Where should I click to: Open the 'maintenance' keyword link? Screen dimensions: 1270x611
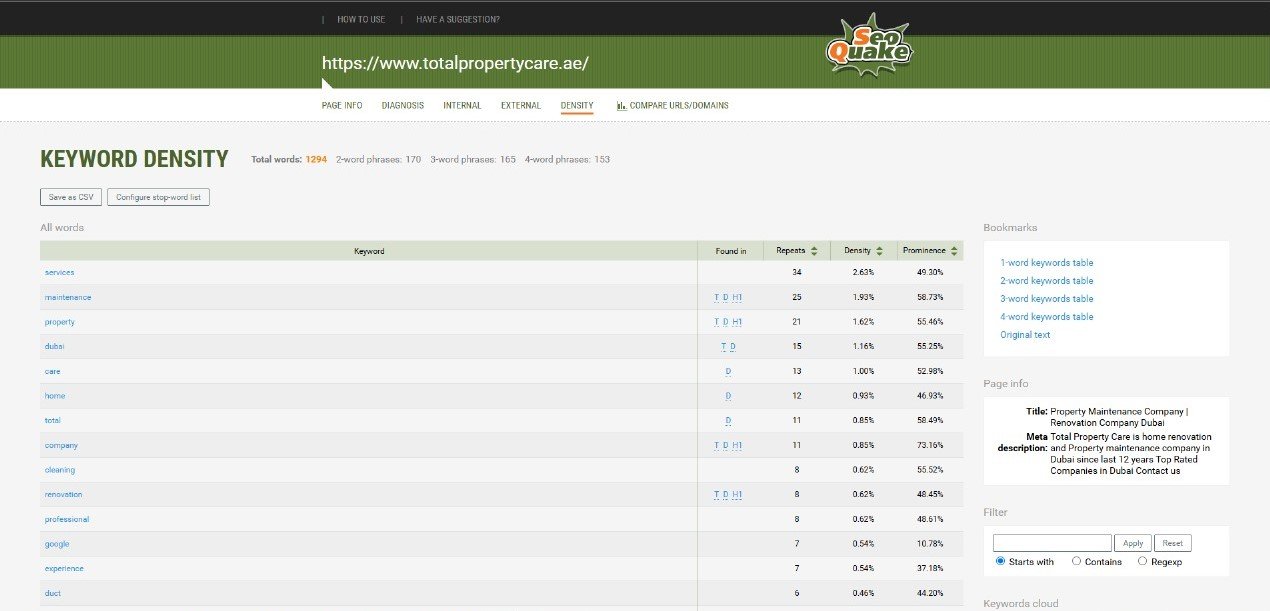(x=68, y=297)
